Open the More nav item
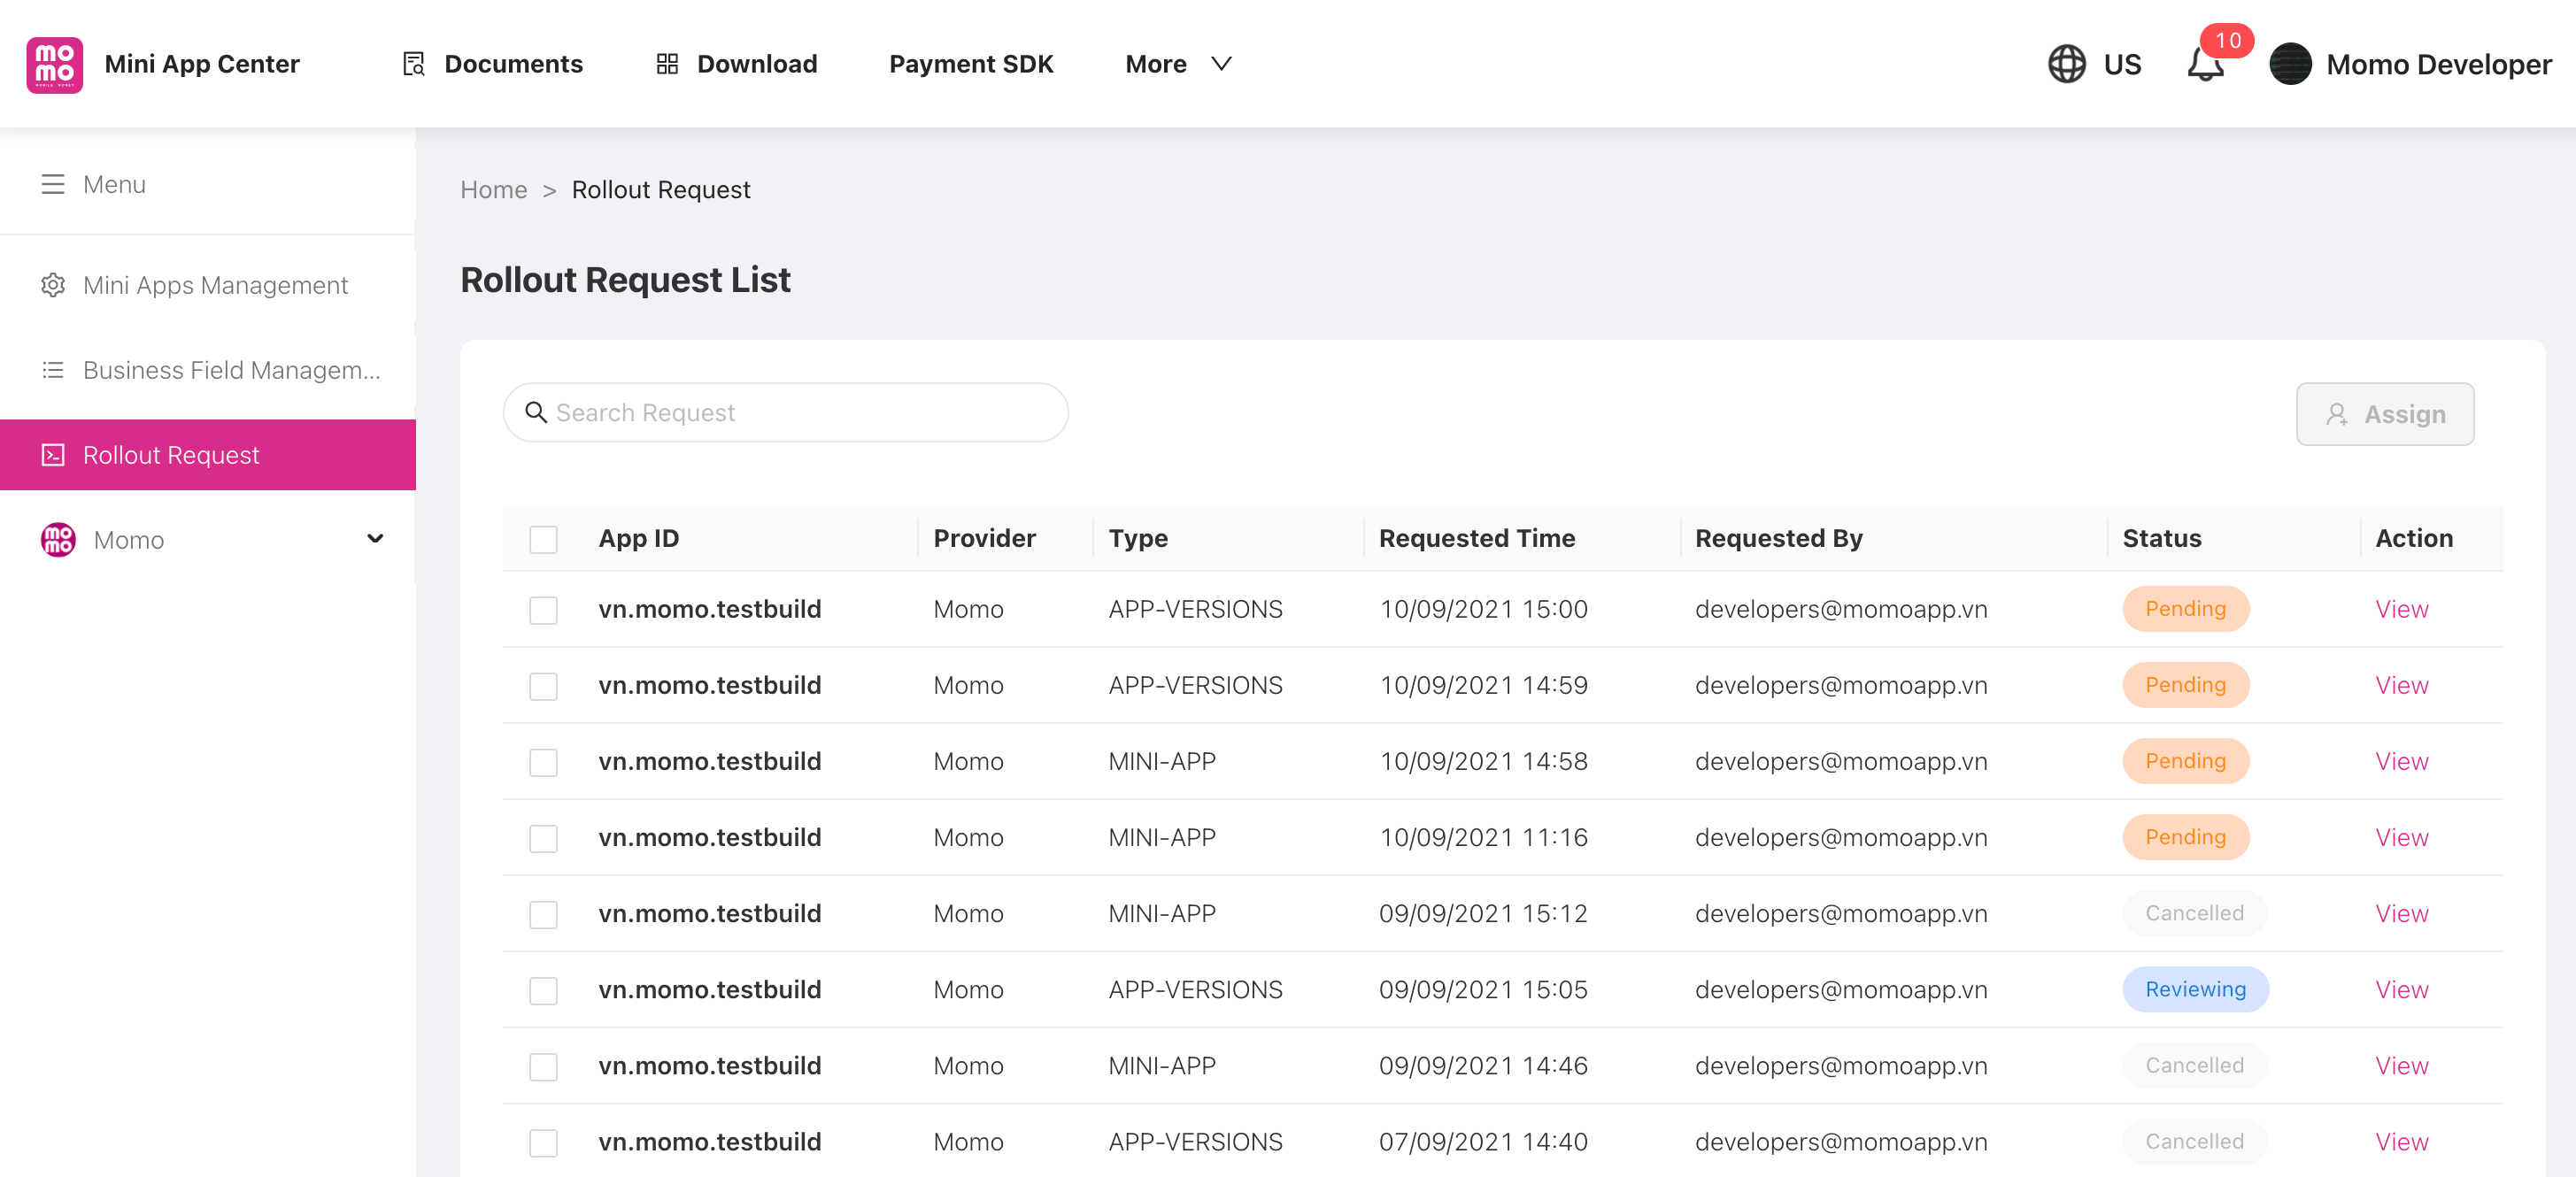The height and width of the screenshot is (1177, 2576). pos(1178,64)
